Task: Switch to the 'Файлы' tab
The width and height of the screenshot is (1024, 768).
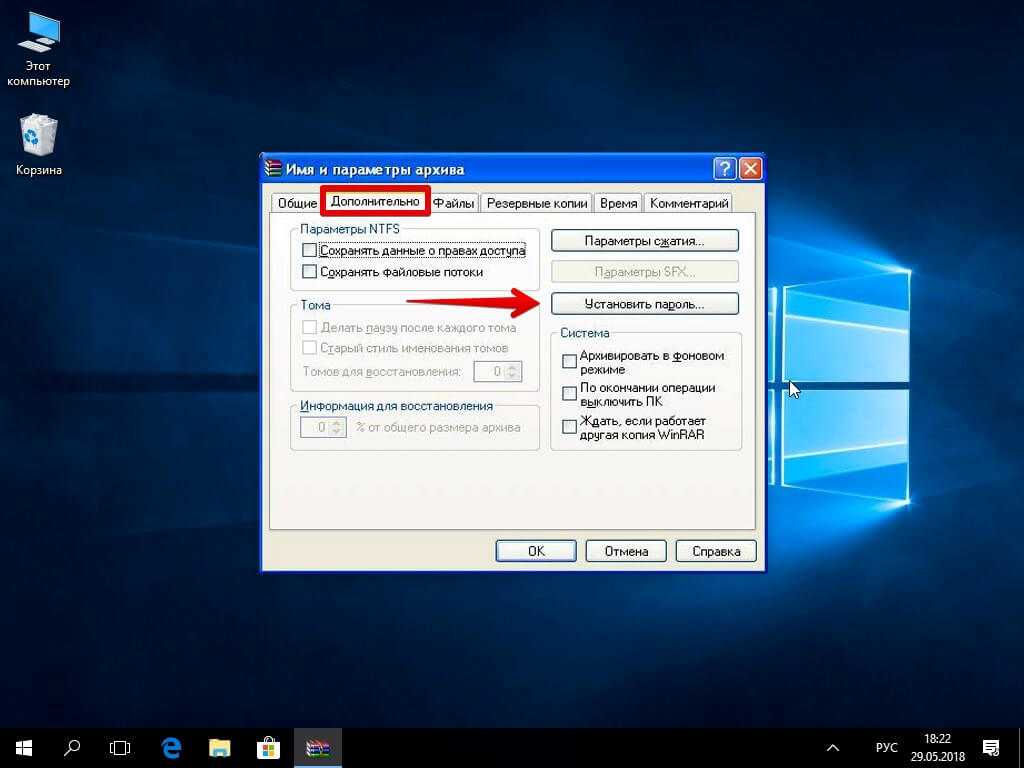Action: [x=453, y=203]
